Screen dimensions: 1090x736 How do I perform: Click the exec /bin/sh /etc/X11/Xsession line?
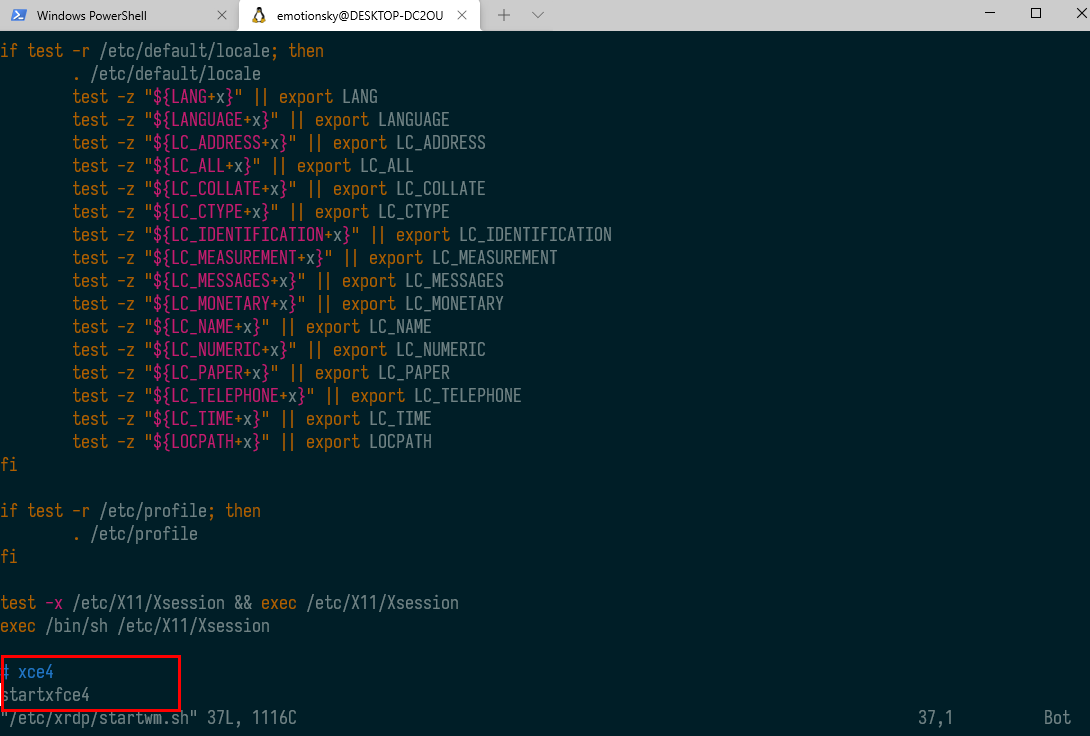click(x=135, y=625)
